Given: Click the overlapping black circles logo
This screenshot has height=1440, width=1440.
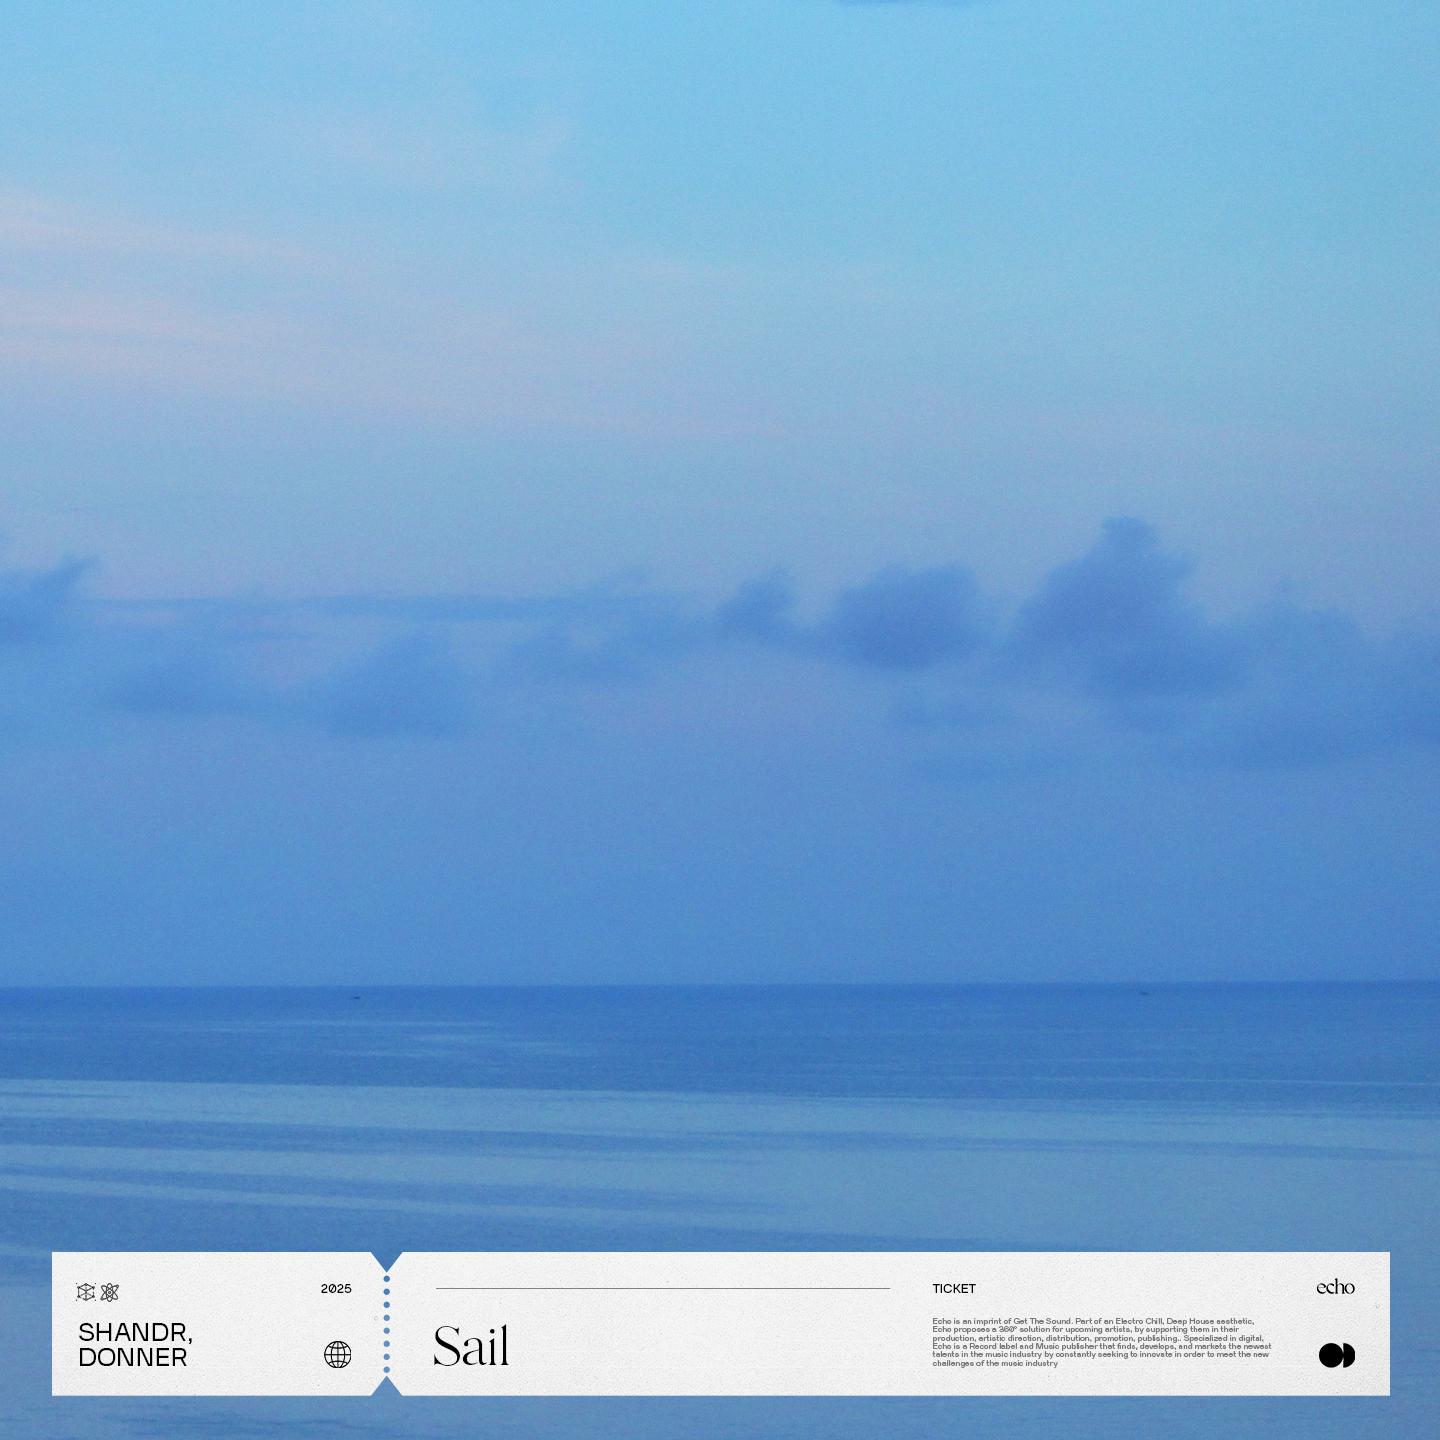Looking at the screenshot, I should tap(1337, 1355).
